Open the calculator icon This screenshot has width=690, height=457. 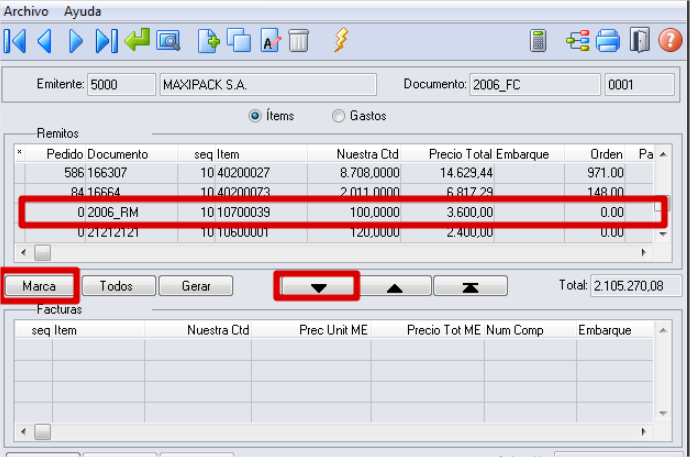(x=538, y=41)
